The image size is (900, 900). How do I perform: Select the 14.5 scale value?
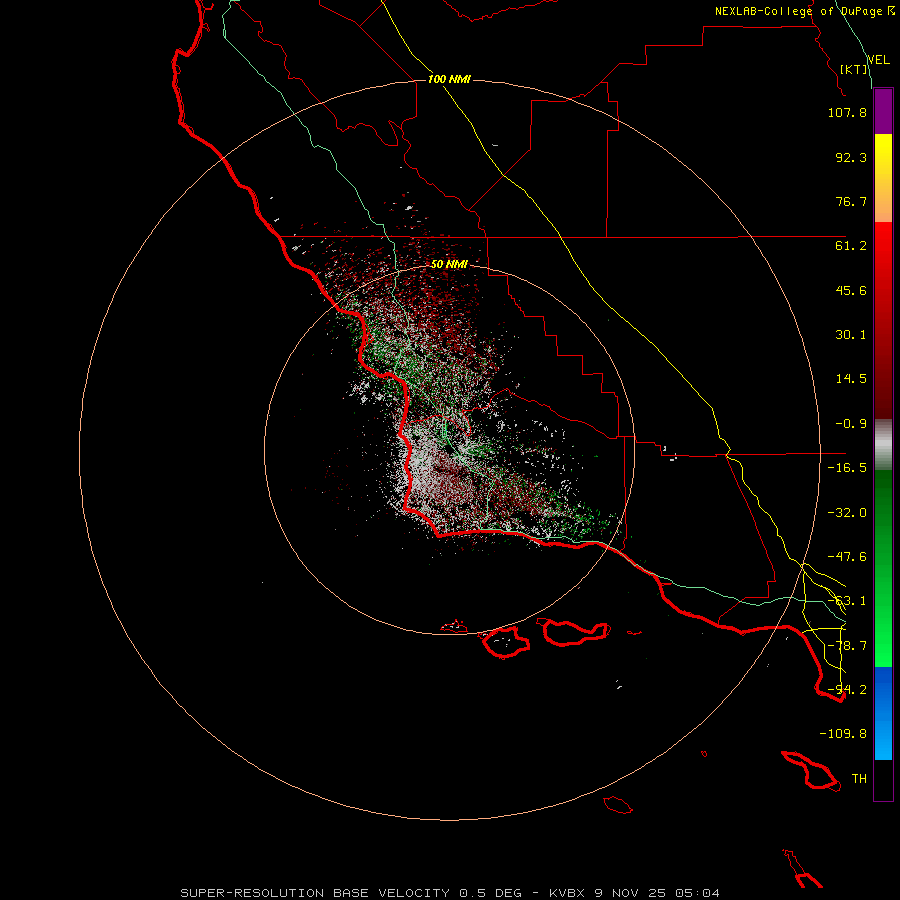point(851,379)
